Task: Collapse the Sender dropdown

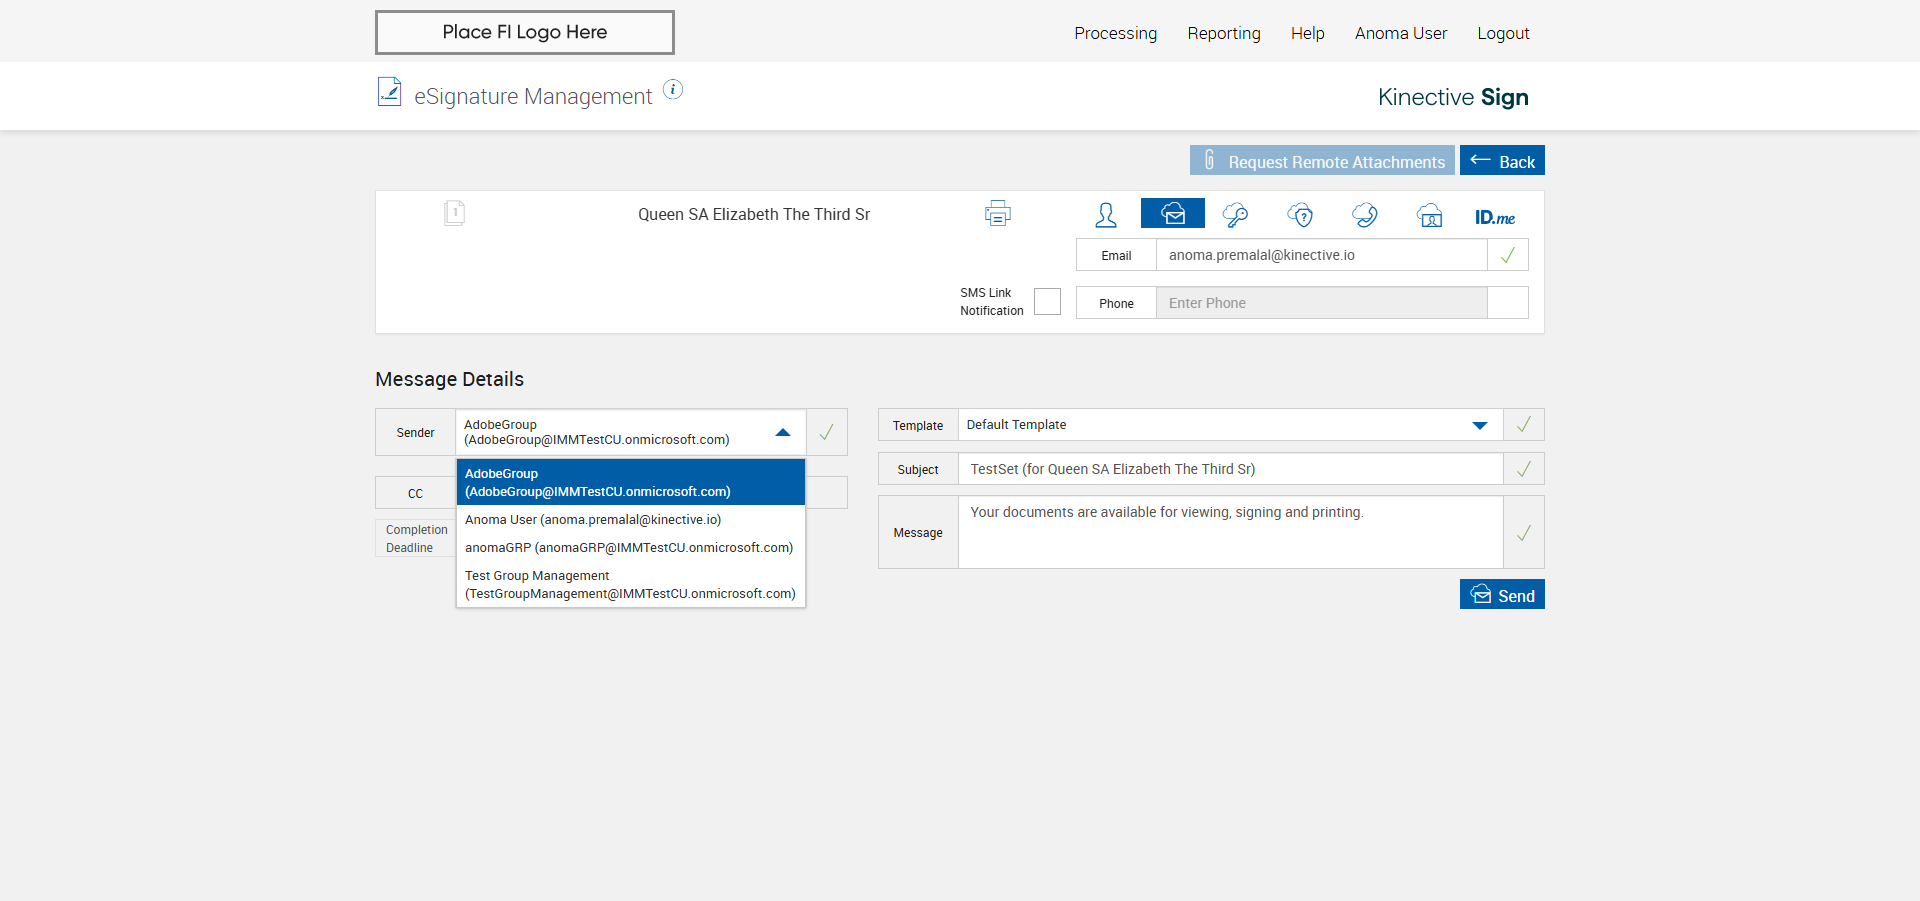Action: pyautogui.click(x=783, y=432)
